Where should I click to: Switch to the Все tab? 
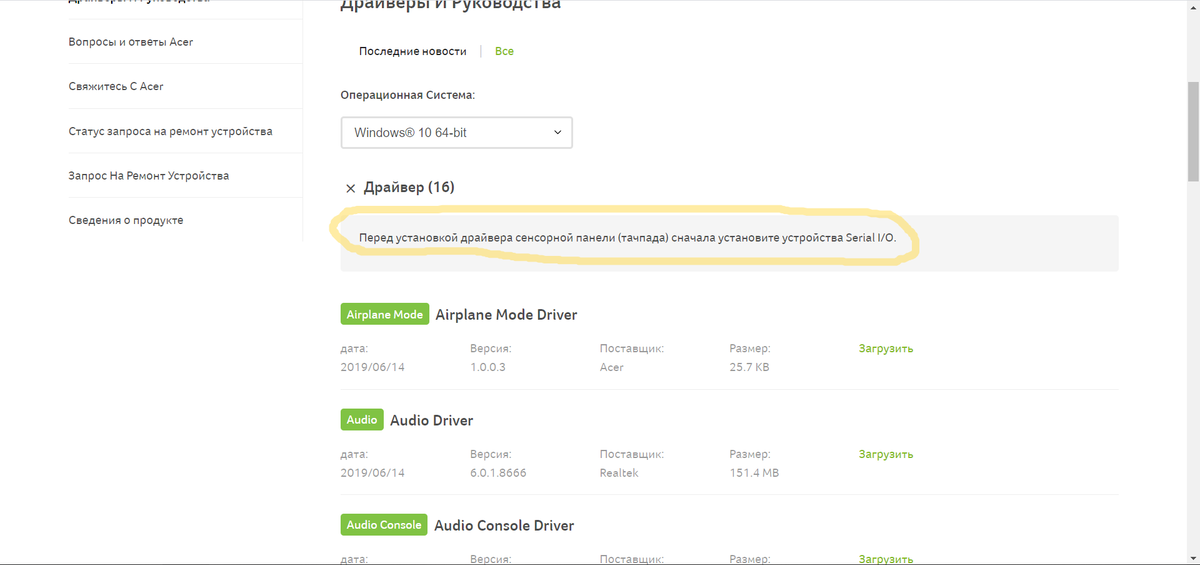504,51
